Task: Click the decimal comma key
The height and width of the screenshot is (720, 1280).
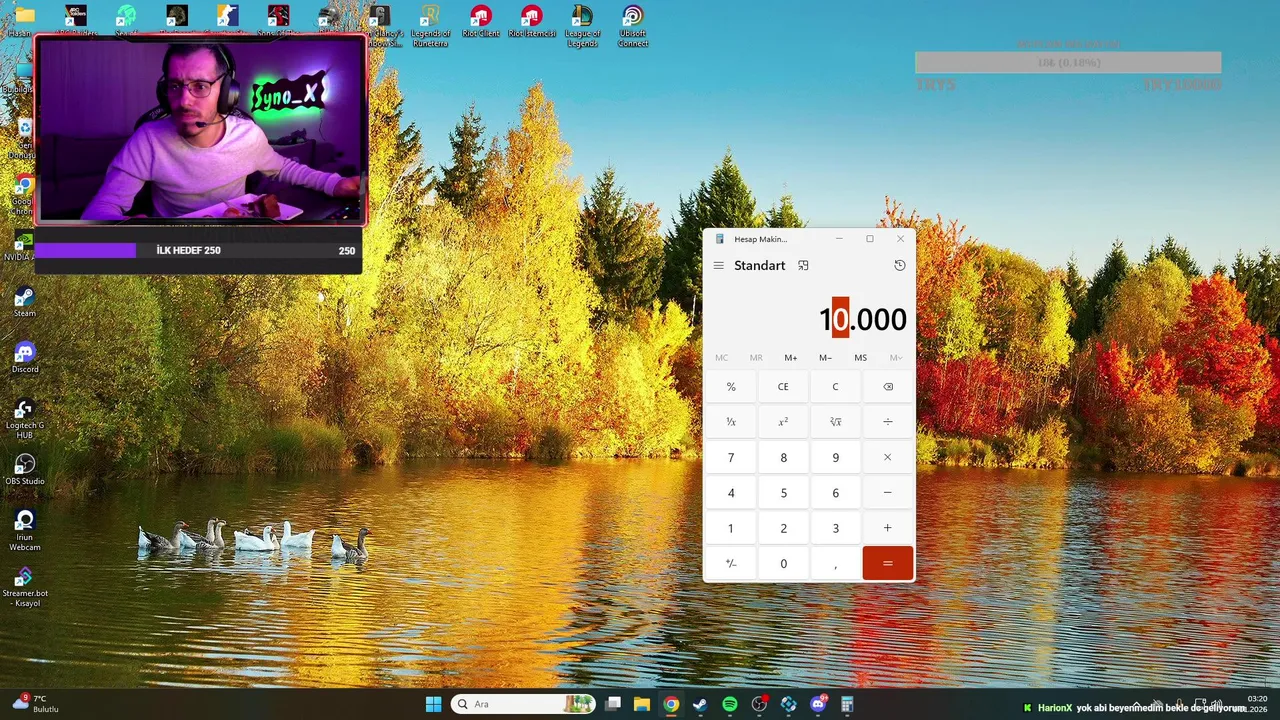Action: pos(835,563)
